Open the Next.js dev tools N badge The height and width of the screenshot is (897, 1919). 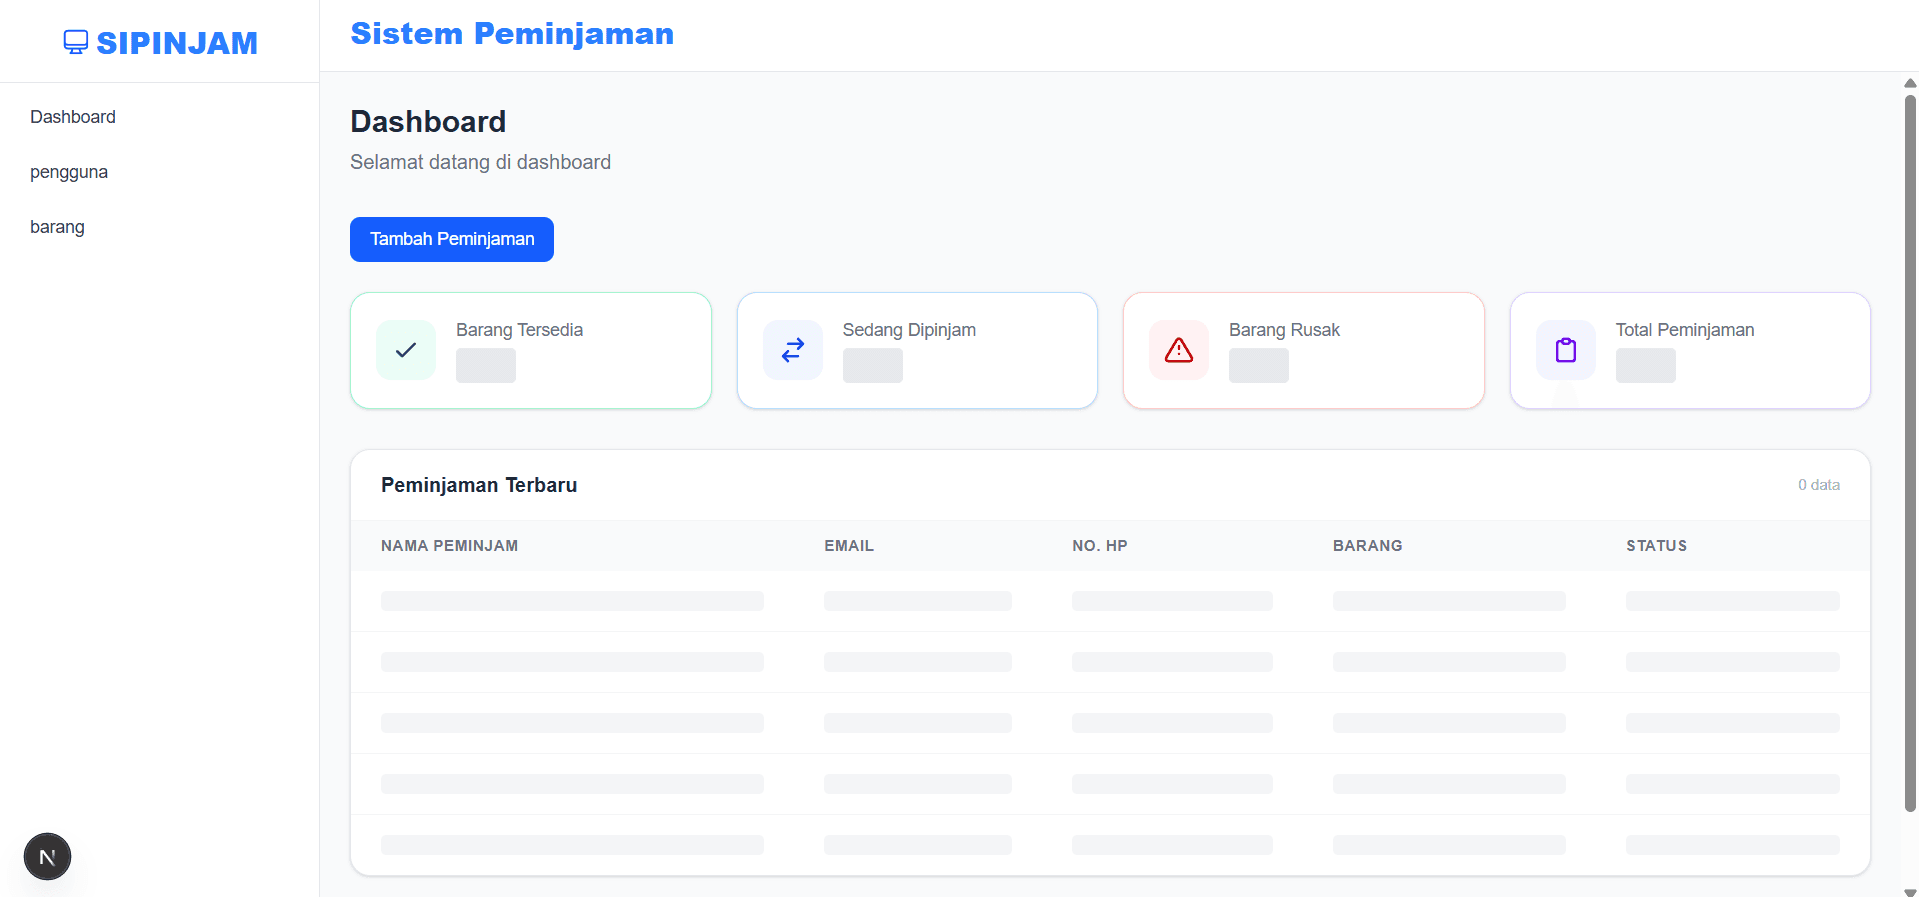tap(47, 857)
